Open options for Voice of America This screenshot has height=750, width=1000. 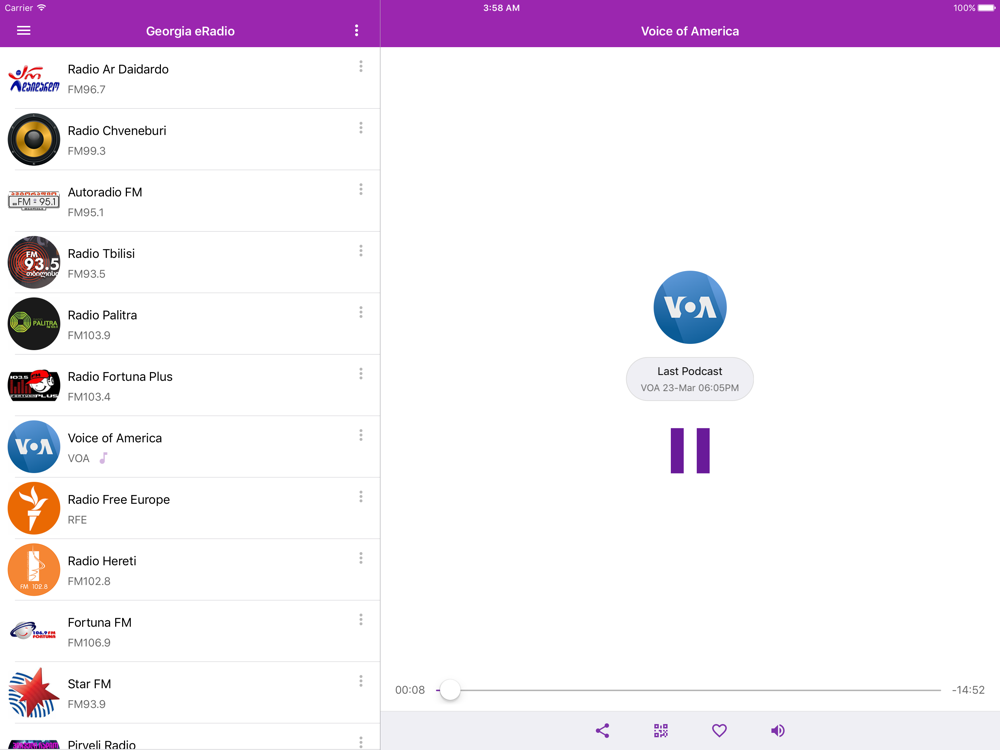point(361,435)
